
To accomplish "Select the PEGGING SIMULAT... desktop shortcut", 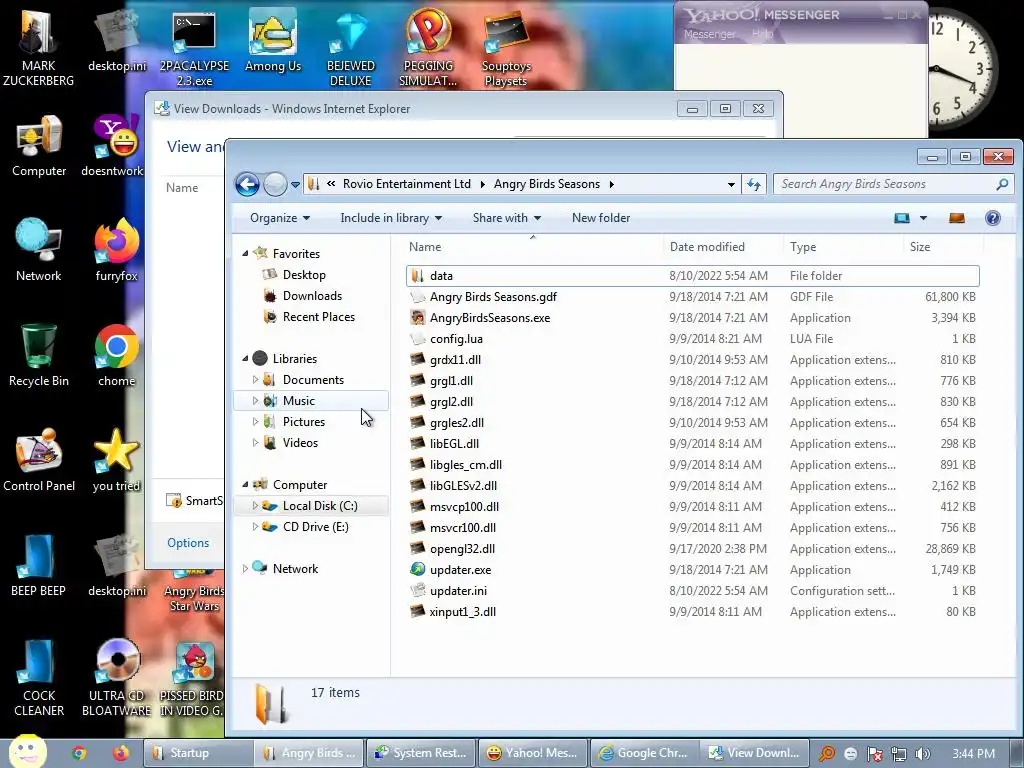I will click(428, 47).
